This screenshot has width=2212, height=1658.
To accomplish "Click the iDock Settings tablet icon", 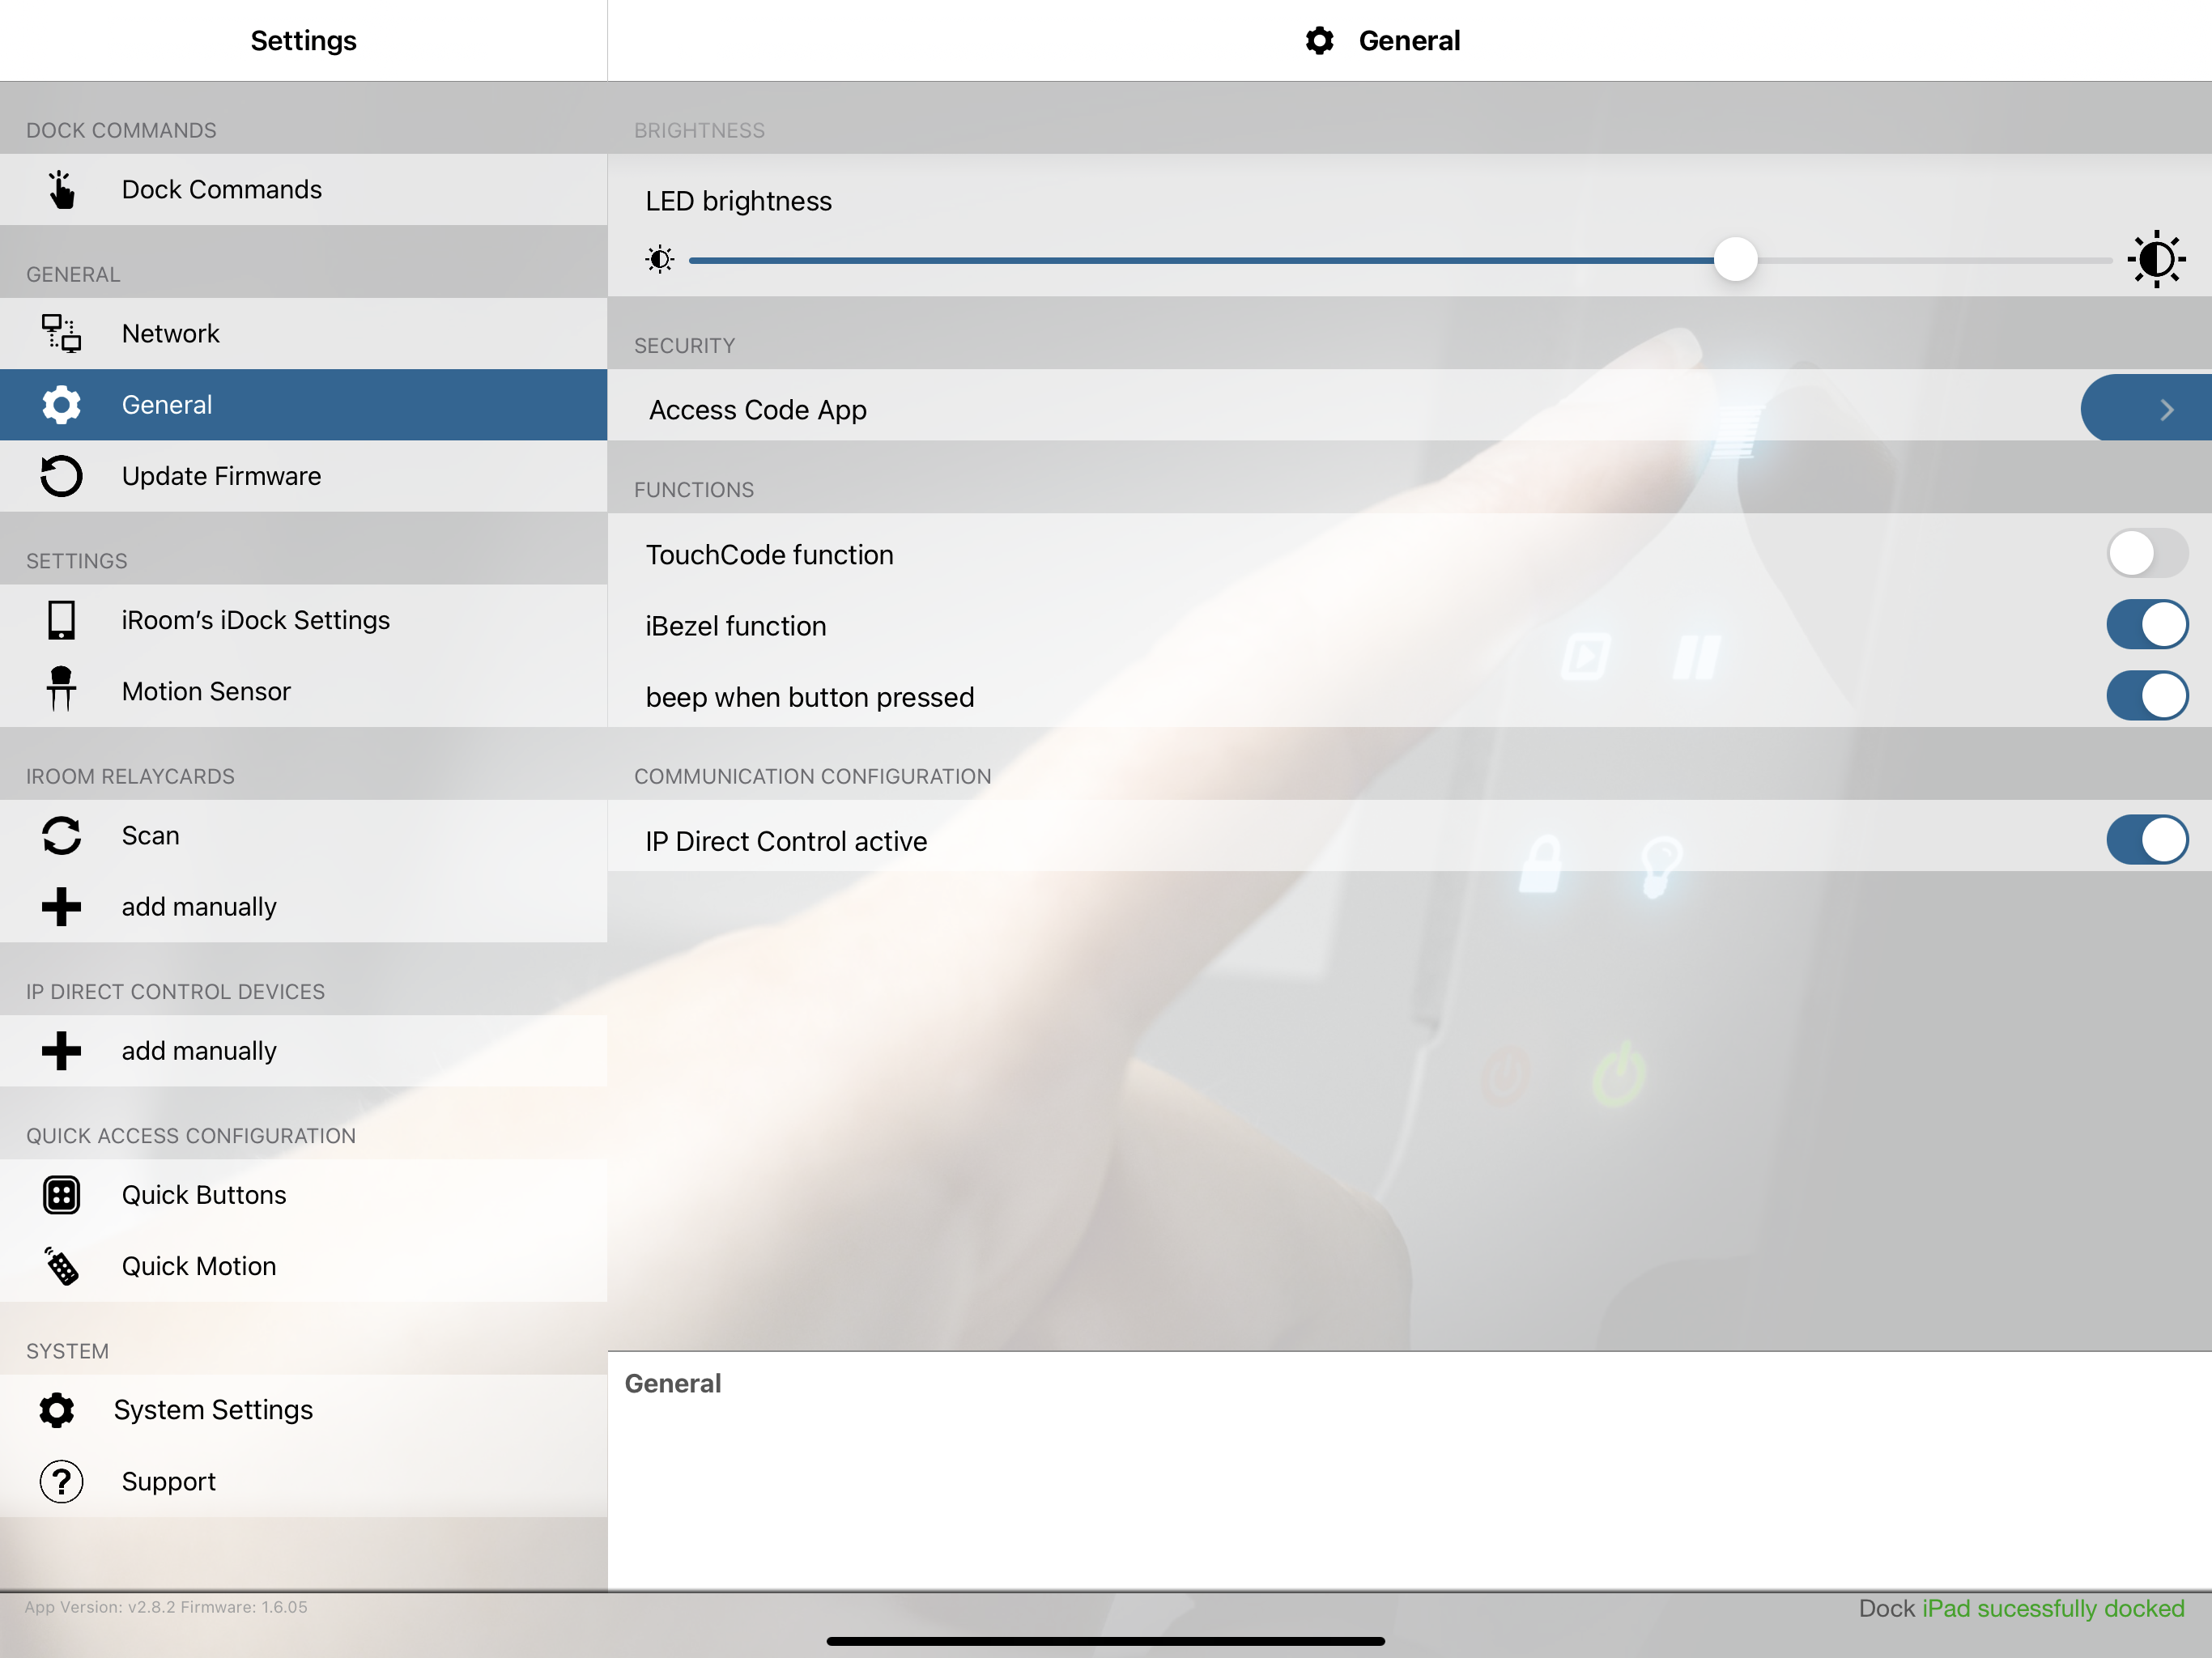I will point(61,620).
